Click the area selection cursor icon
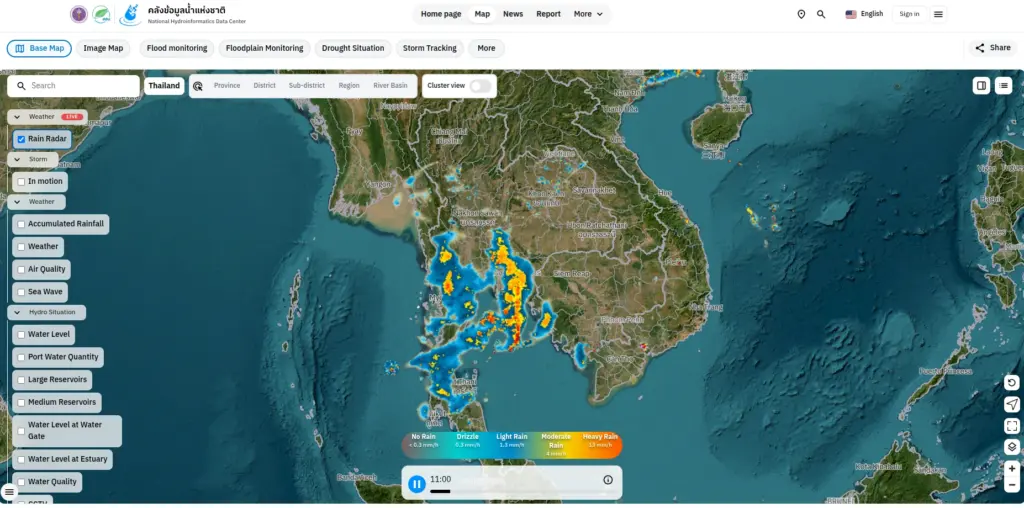This screenshot has width=1024, height=508. tap(198, 86)
